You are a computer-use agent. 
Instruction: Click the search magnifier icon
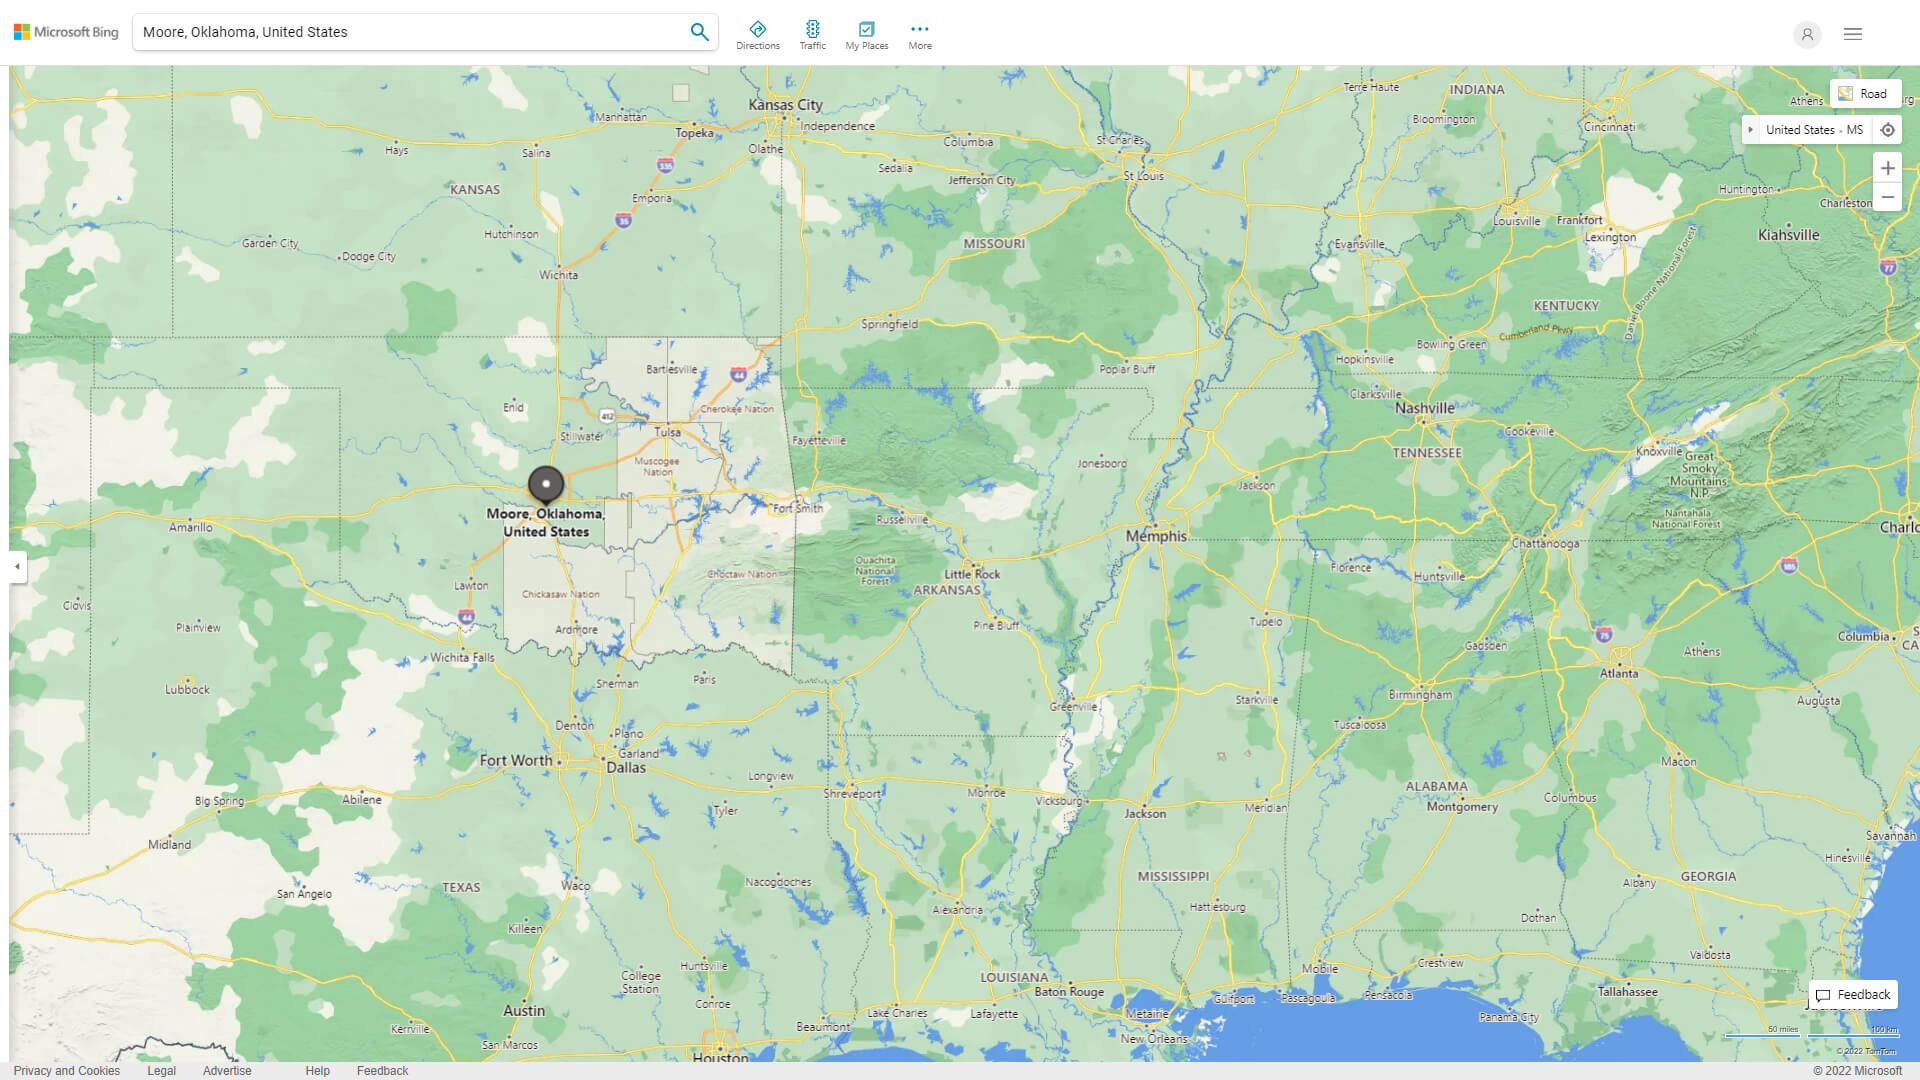click(699, 31)
